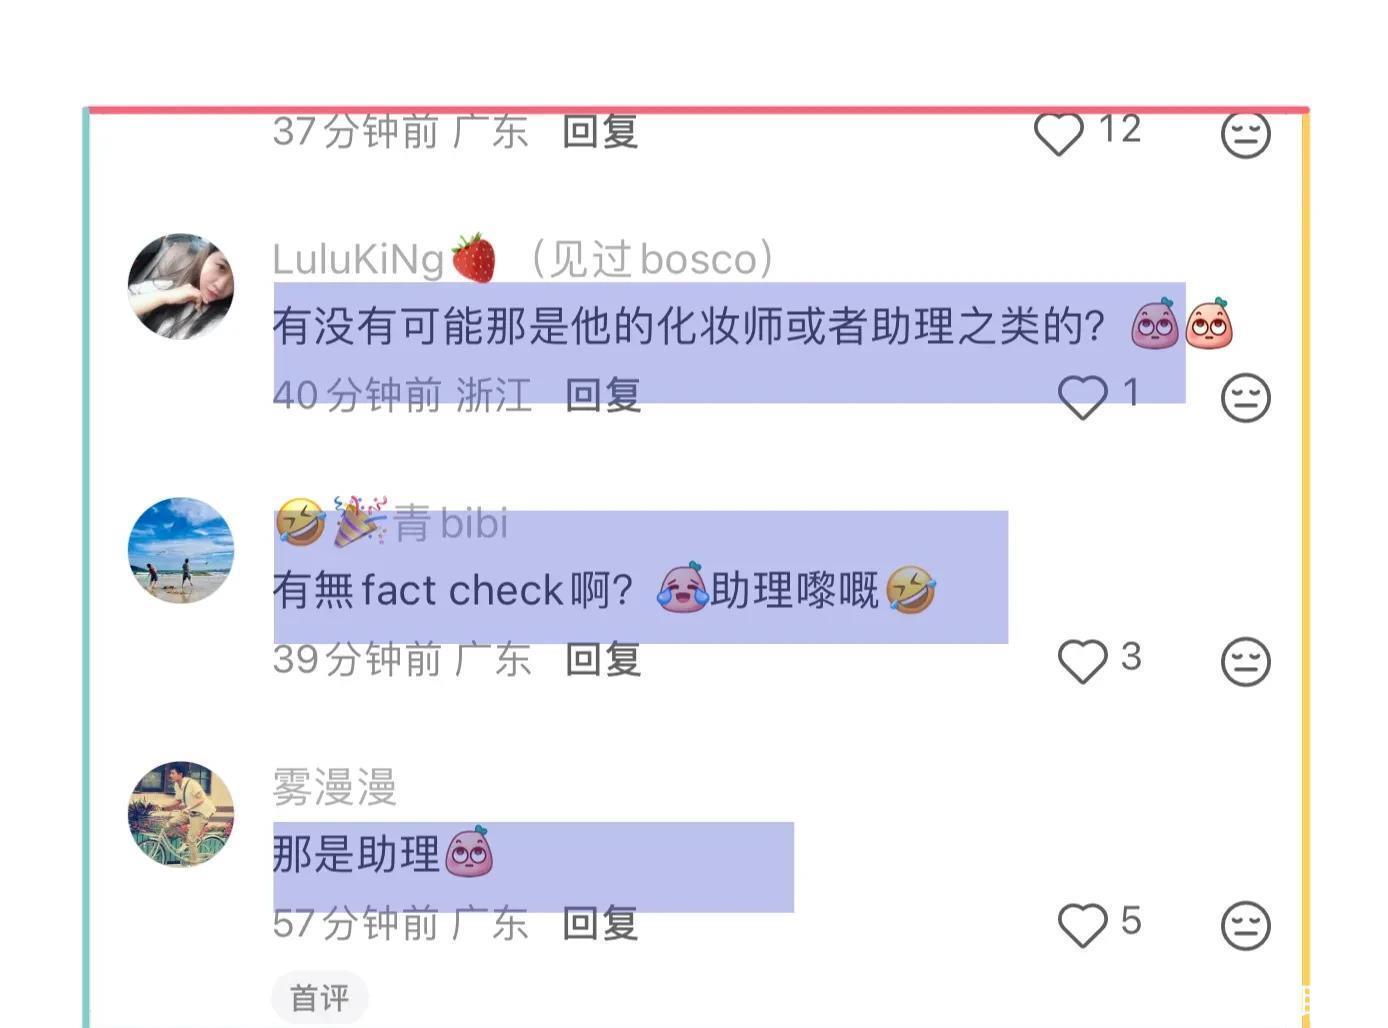Reply to the 57分钟前 广东 comment
The image size is (1388, 1028).
coord(600,923)
